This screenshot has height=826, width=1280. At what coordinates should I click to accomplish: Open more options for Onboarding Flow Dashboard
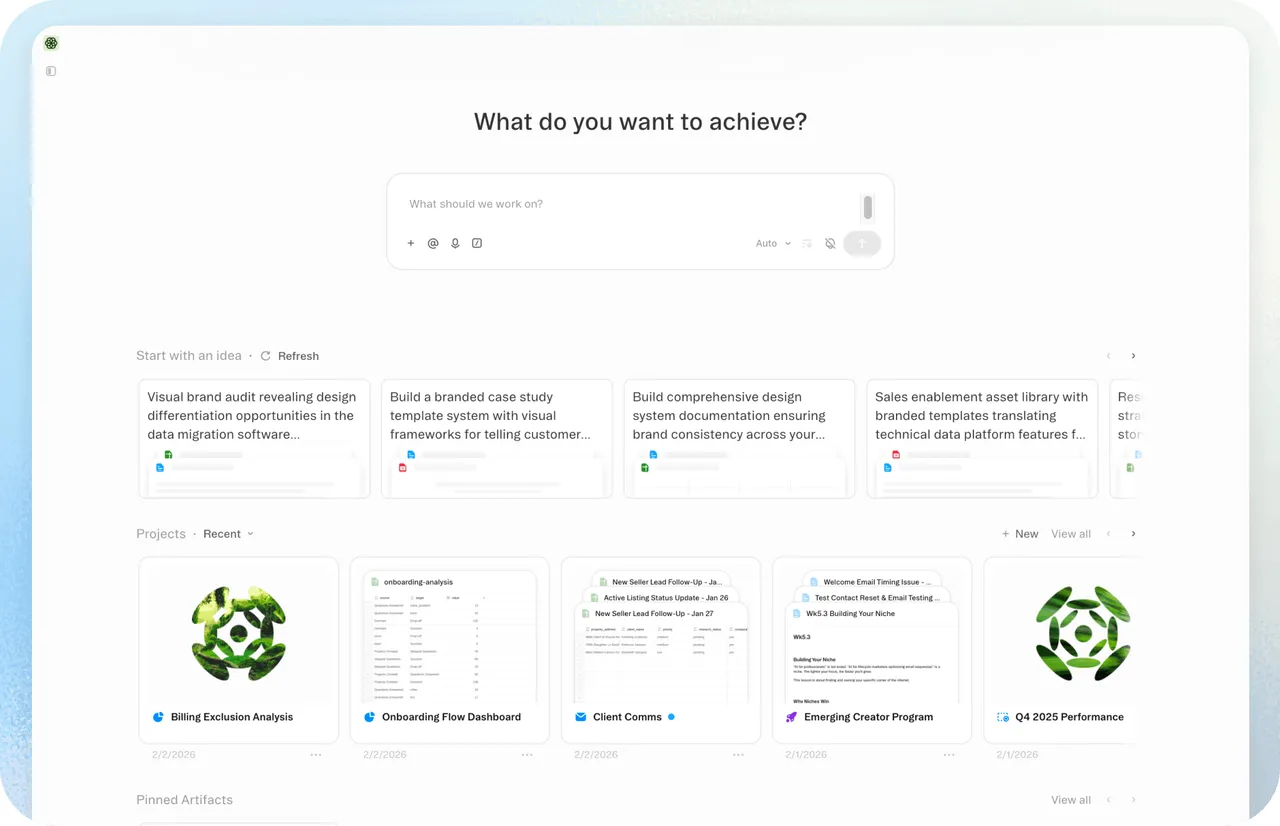527,755
